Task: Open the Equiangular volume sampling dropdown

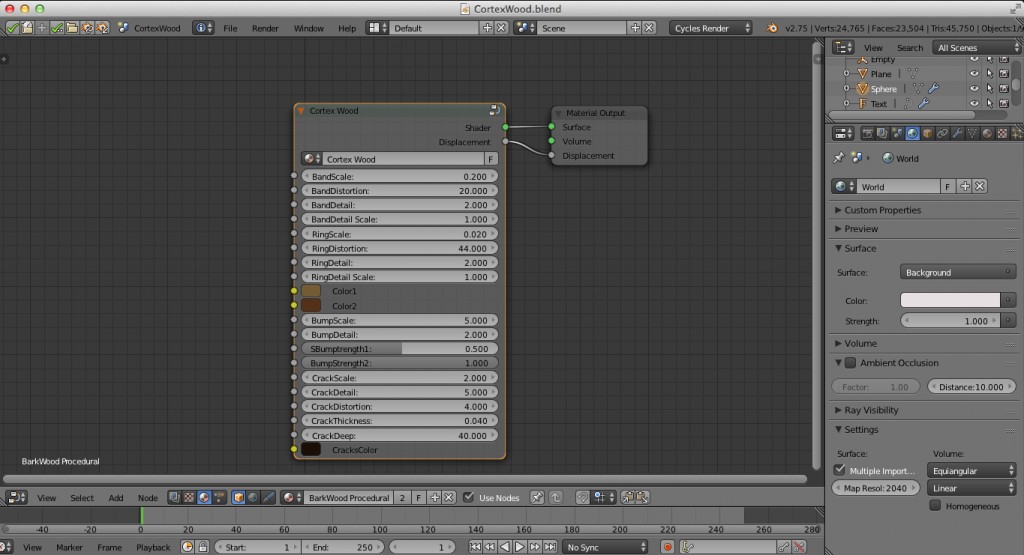Action: [x=971, y=470]
